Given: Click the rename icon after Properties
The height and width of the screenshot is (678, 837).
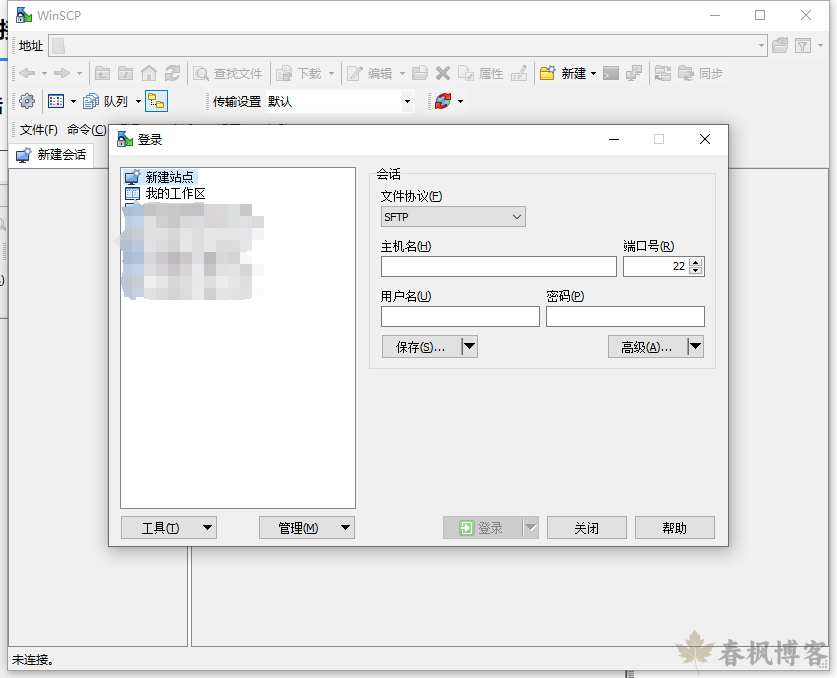Looking at the screenshot, I should 519,73.
